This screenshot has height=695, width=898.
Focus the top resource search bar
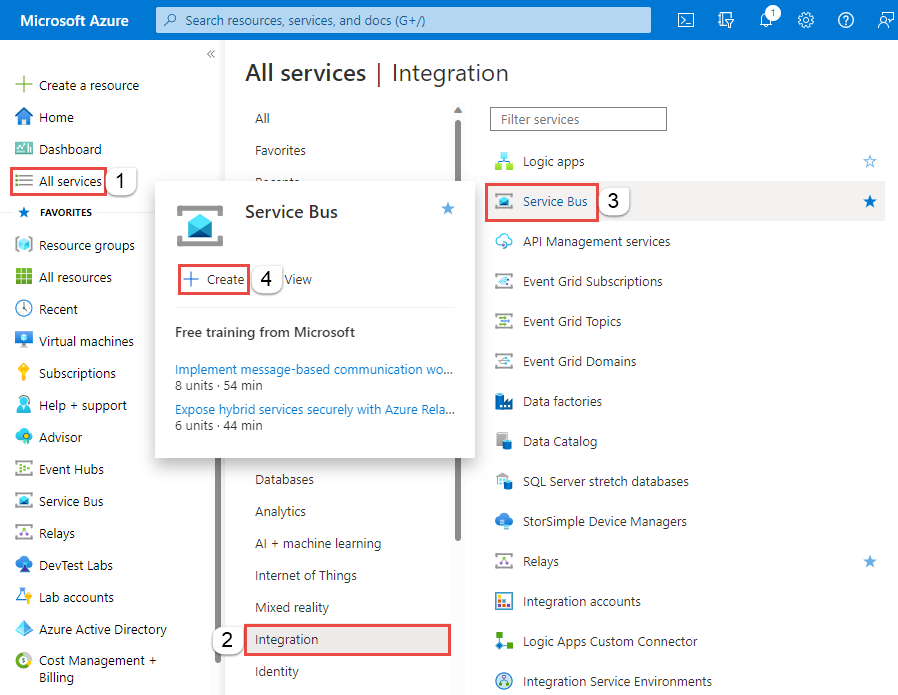(x=403, y=20)
